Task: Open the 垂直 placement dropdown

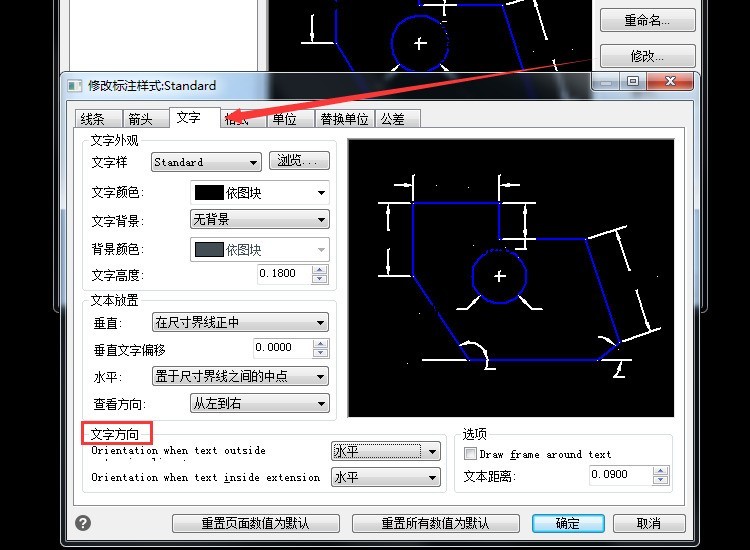Action: pos(240,322)
